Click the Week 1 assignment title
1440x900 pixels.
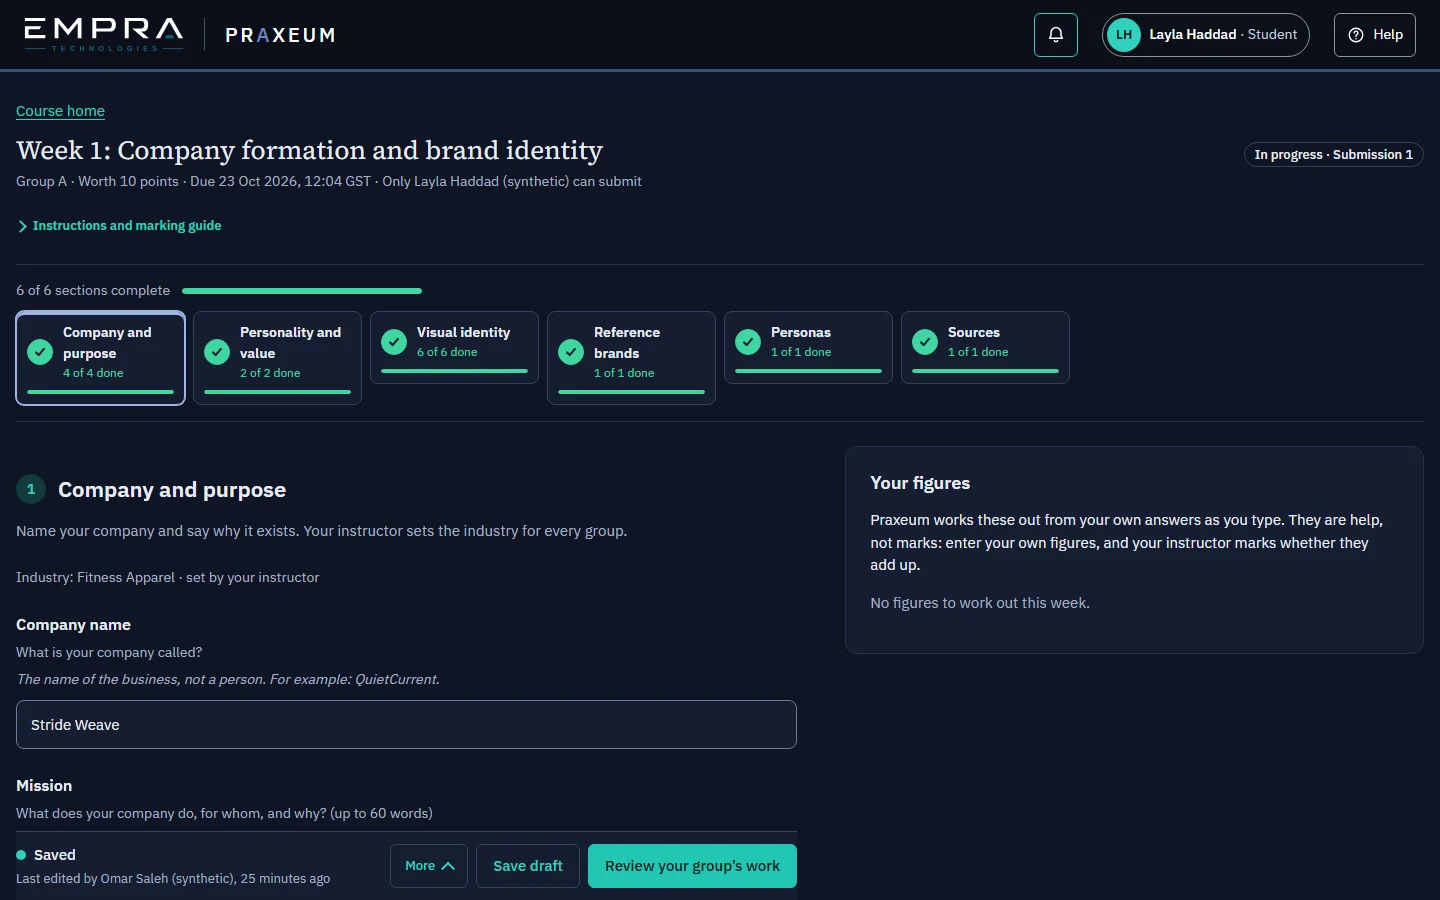pyautogui.click(x=310, y=150)
